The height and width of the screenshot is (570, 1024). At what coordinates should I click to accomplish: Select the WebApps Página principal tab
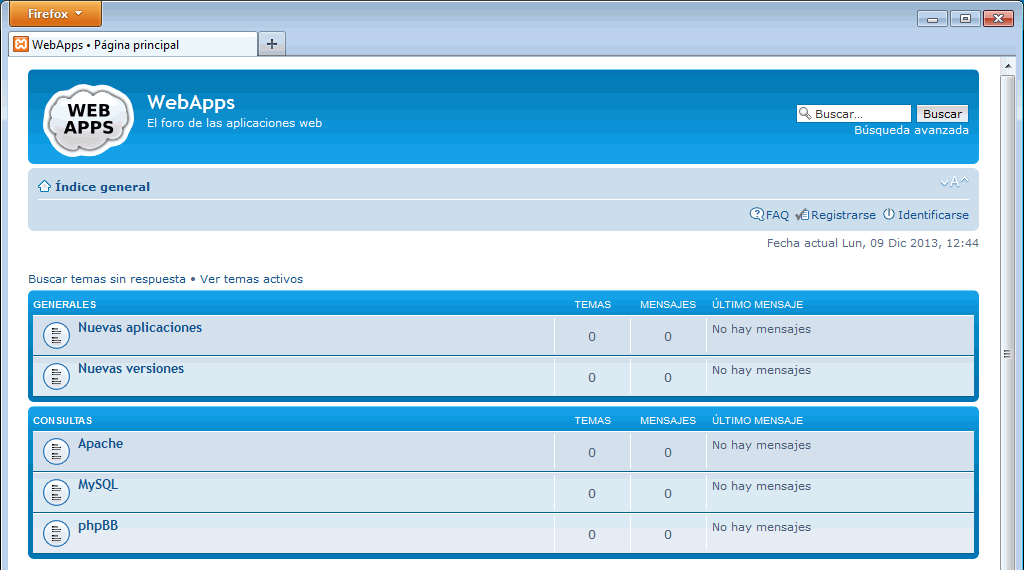coord(133,44)
